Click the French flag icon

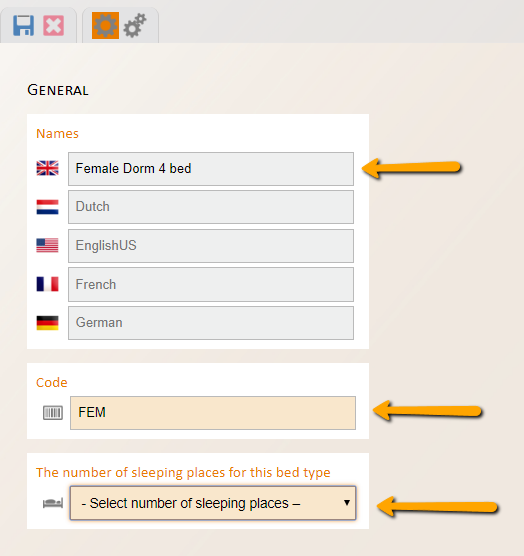pyautogui.click(x=48, y=284)
